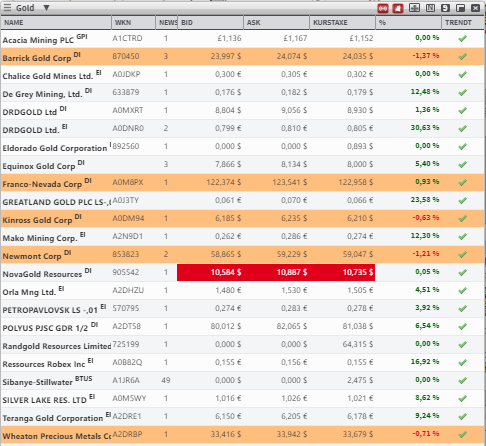Sort by the ASK column header
Viewport: 486px width, 446px height.
tap(277, 23)
